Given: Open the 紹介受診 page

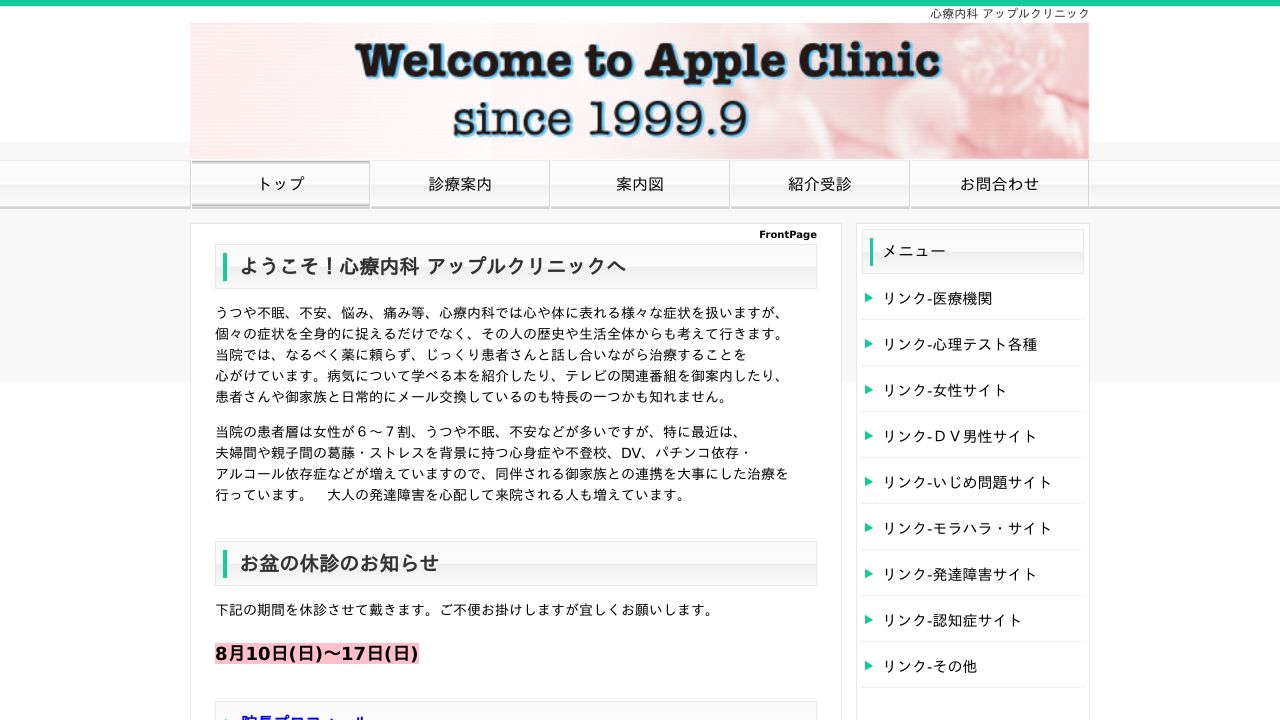Looking at the screenshot, I should [x=819, y=184].
